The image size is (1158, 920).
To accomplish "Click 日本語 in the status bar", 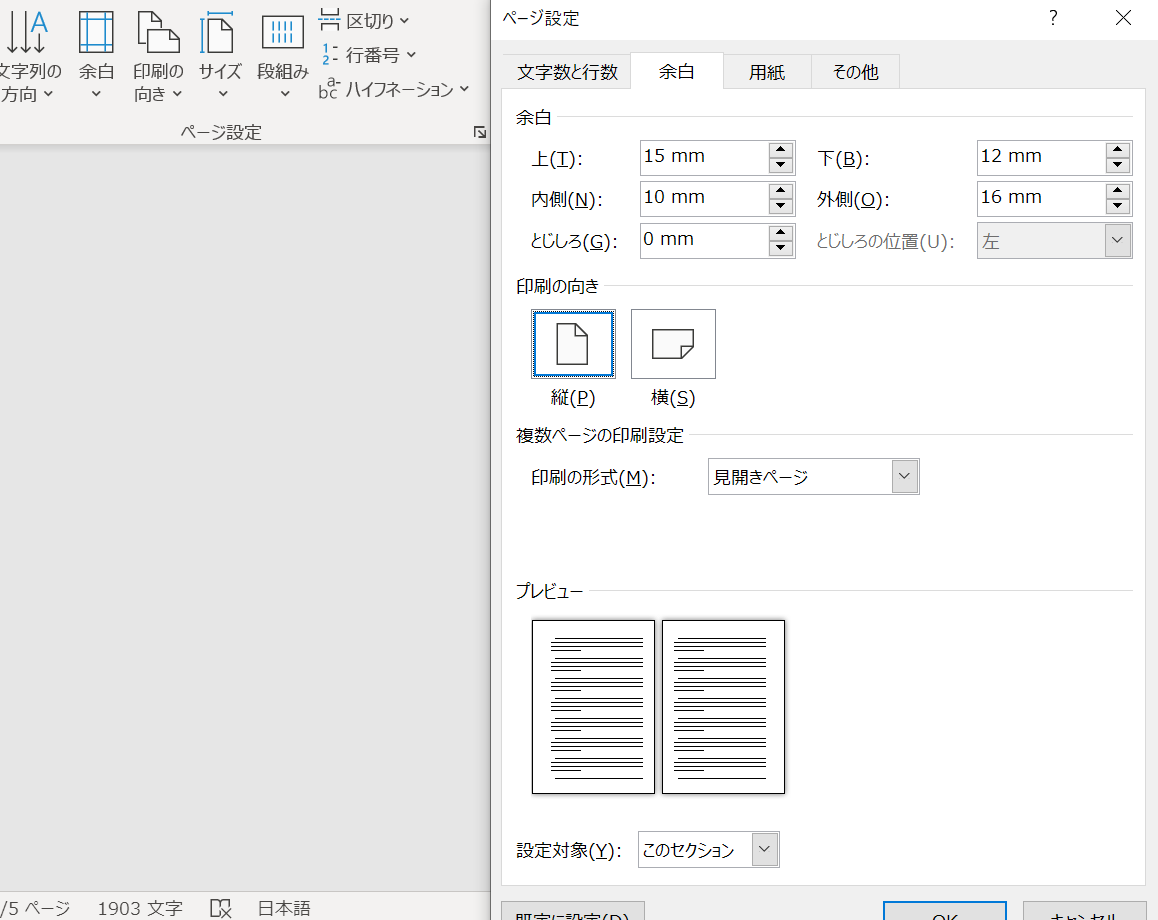I will coord(283,908).
